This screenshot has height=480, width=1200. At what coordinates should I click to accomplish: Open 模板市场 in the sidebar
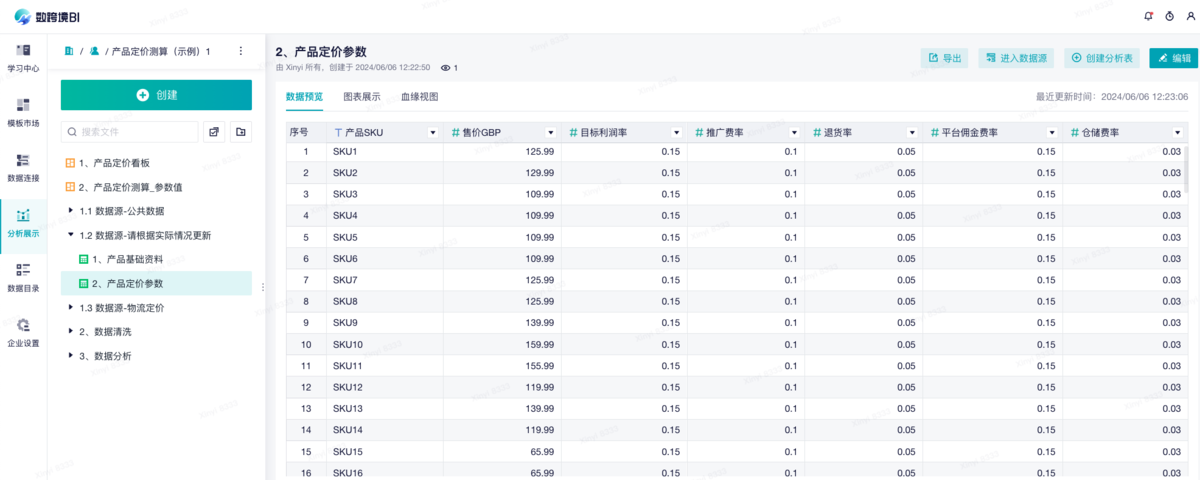tap(23, 112)
